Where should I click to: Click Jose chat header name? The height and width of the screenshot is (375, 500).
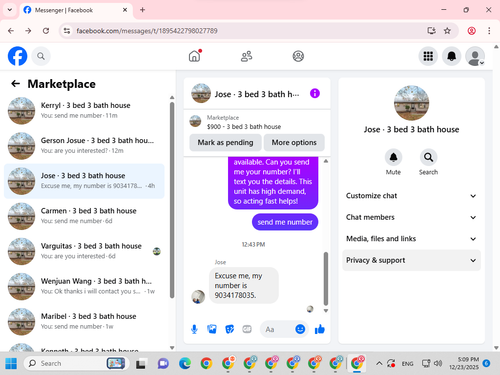point(257,94)
